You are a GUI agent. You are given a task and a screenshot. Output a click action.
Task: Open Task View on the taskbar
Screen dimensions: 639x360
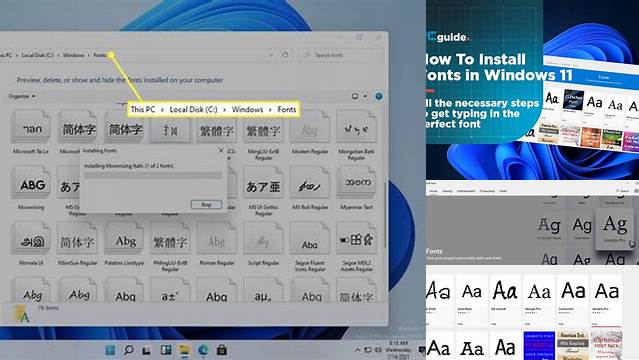coord(147,350)
